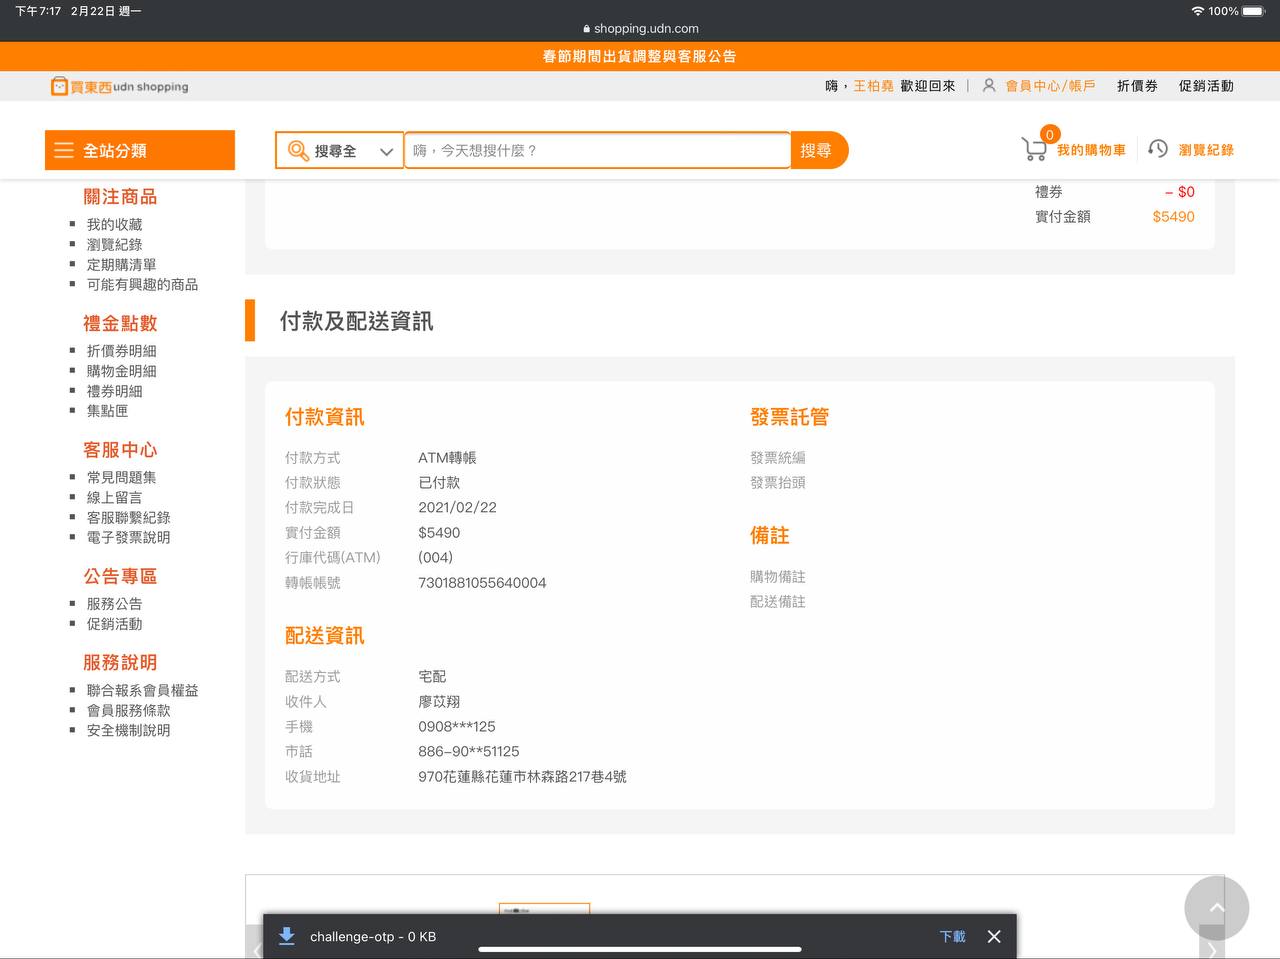Viewport: 1280px width, 959px height.
Task: Open 我的收藏 in sidebar
Action: (114, 225)
